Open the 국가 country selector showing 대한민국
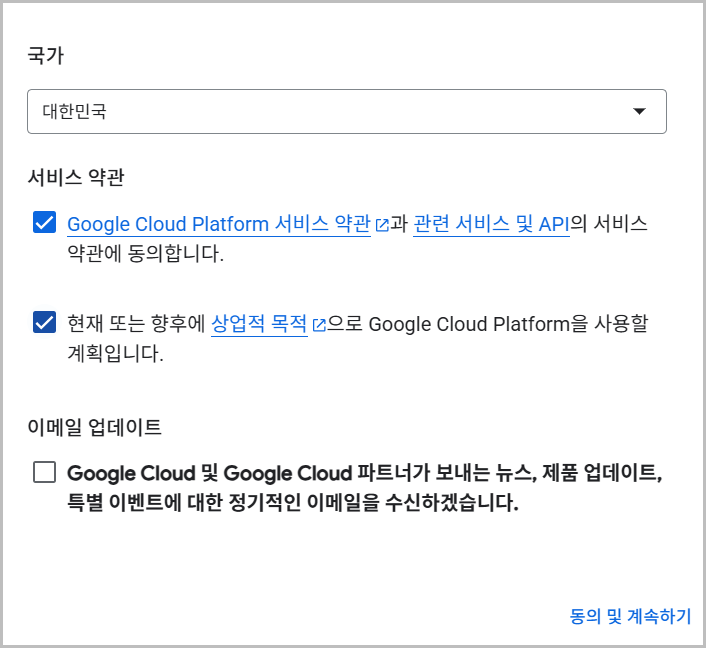The image size is (706, 648). (x=346, y=111)
